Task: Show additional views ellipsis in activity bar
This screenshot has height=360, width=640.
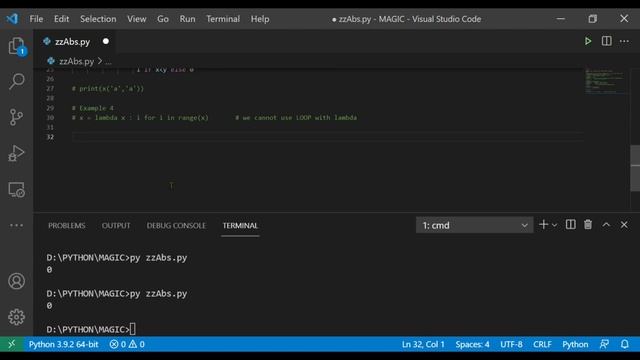Action: point(16,225)
